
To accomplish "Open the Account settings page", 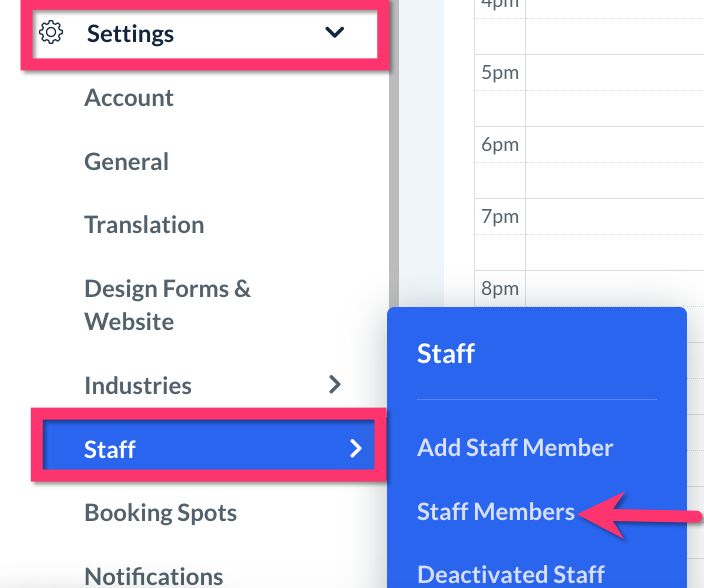I will click(x=129, y=98).
